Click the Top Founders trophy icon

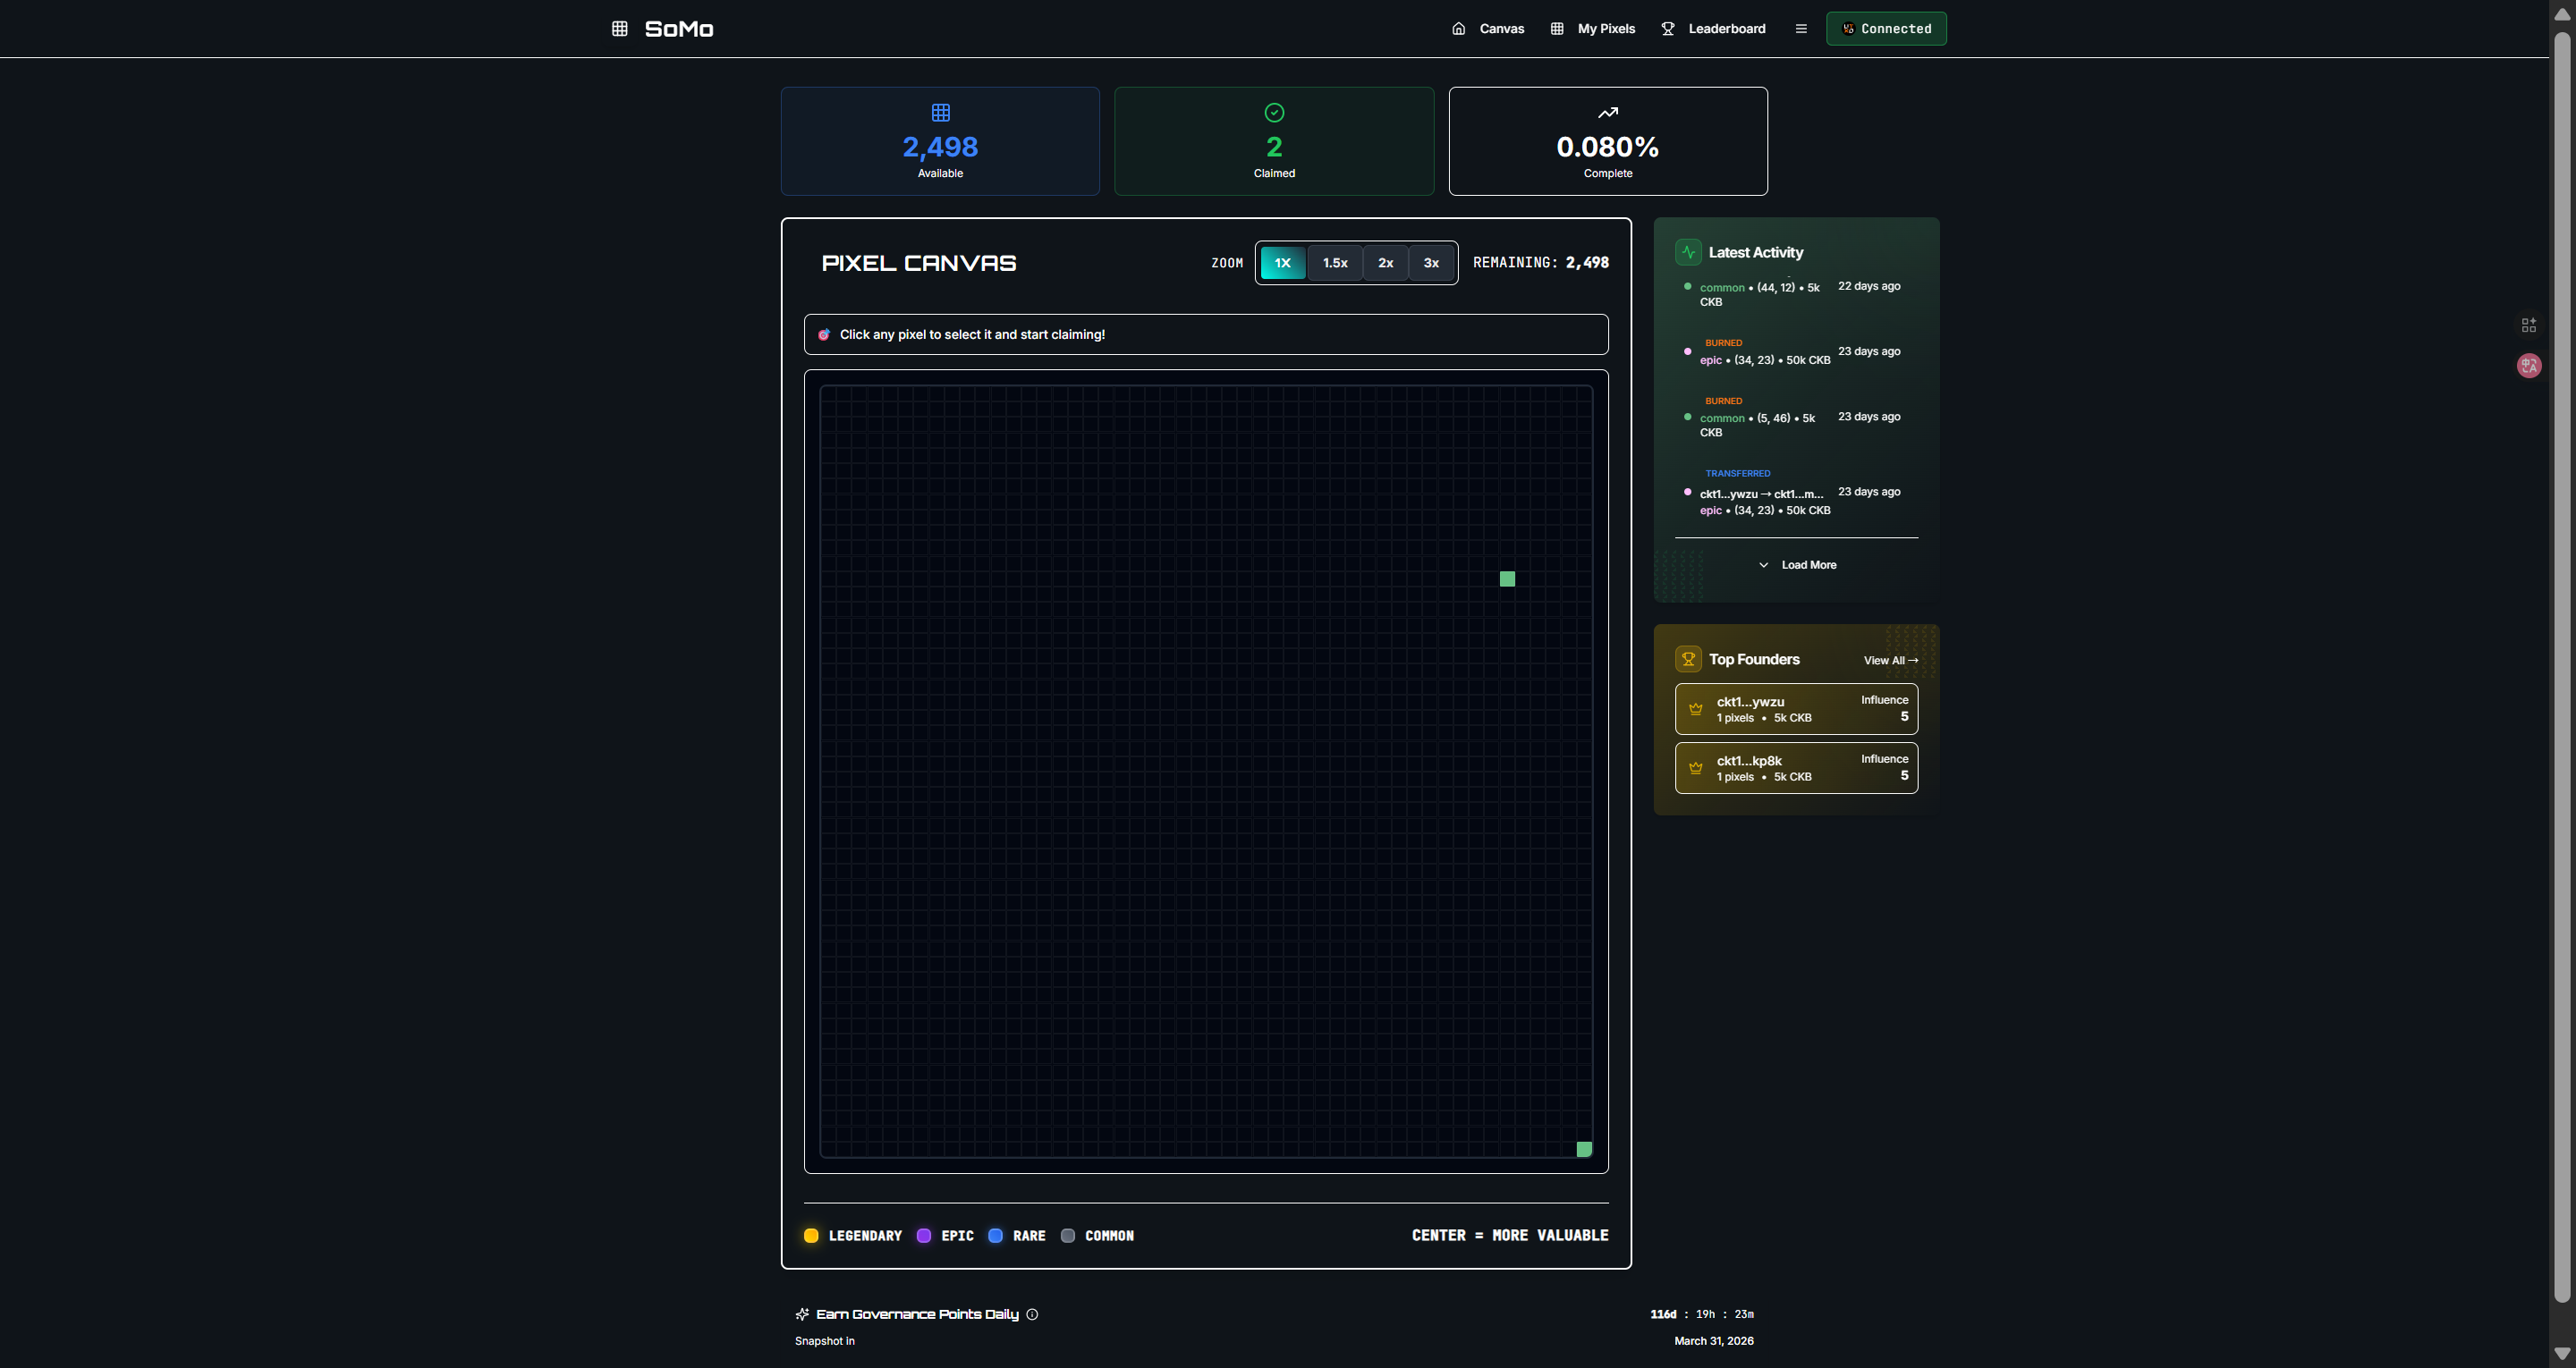tap(1688, 659)
